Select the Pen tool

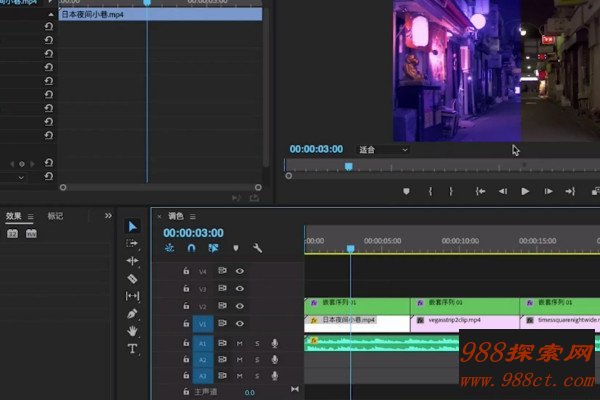coord(132,313)
